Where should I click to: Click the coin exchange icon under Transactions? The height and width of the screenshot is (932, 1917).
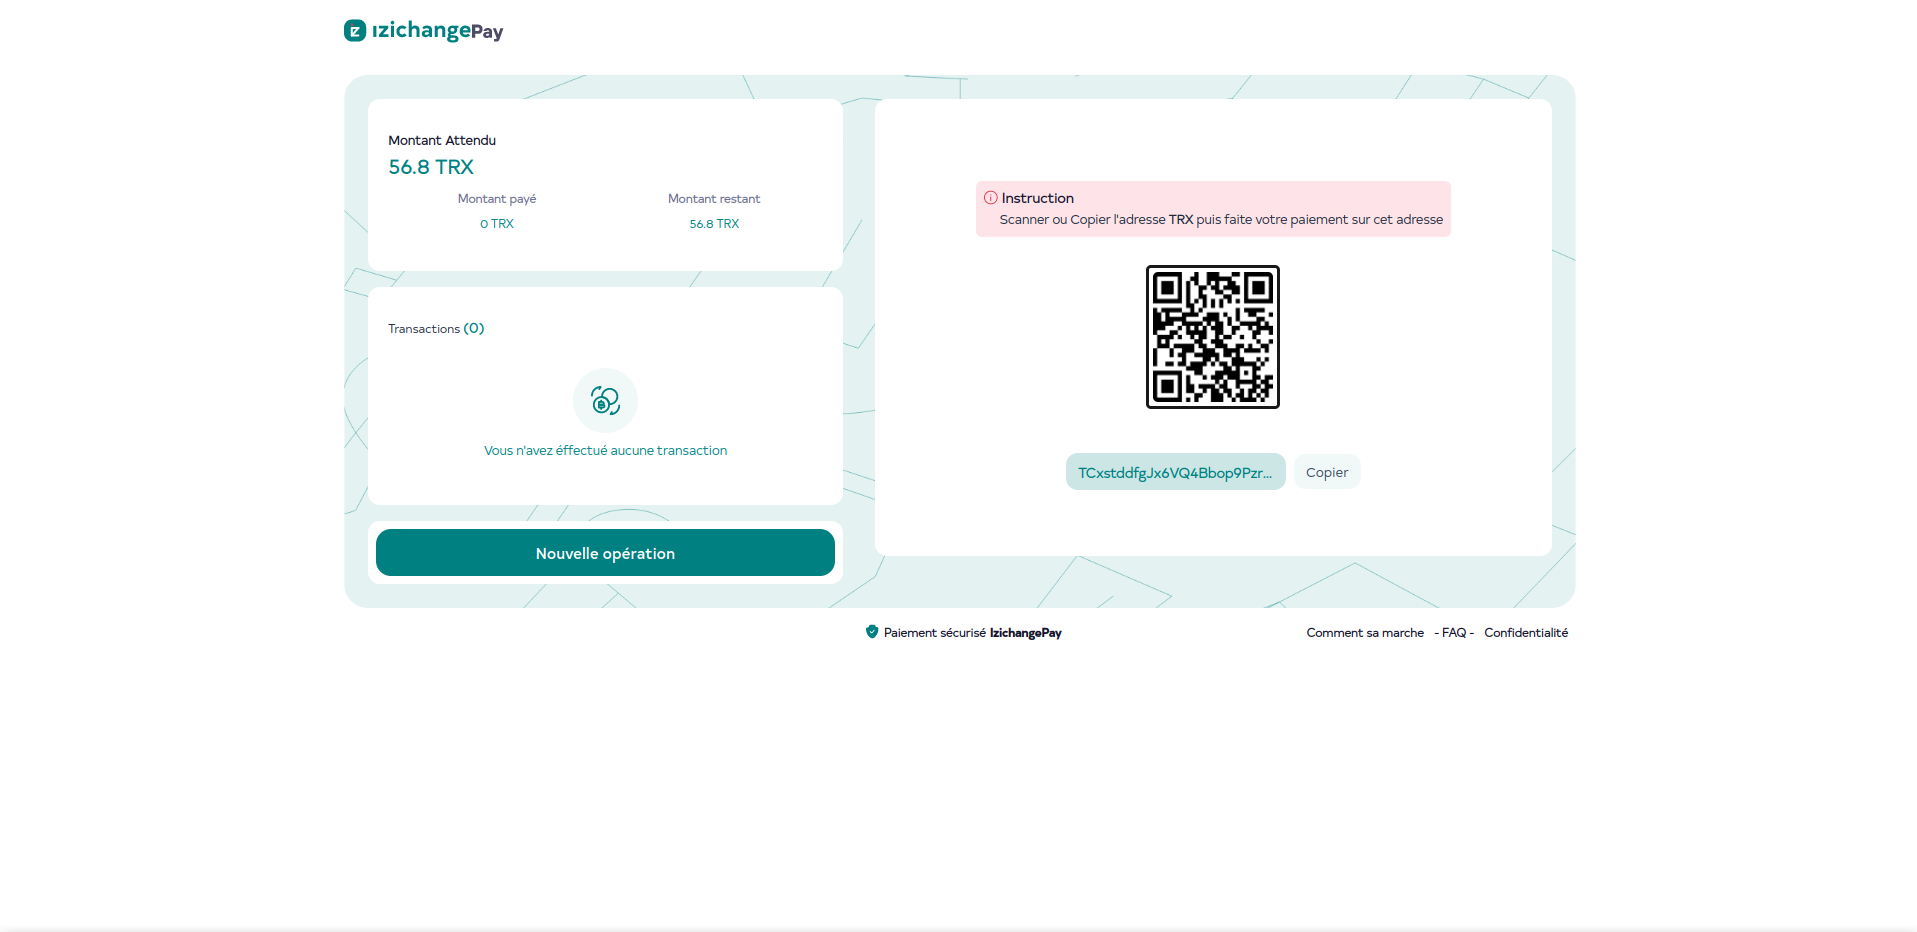coord(605,401)
